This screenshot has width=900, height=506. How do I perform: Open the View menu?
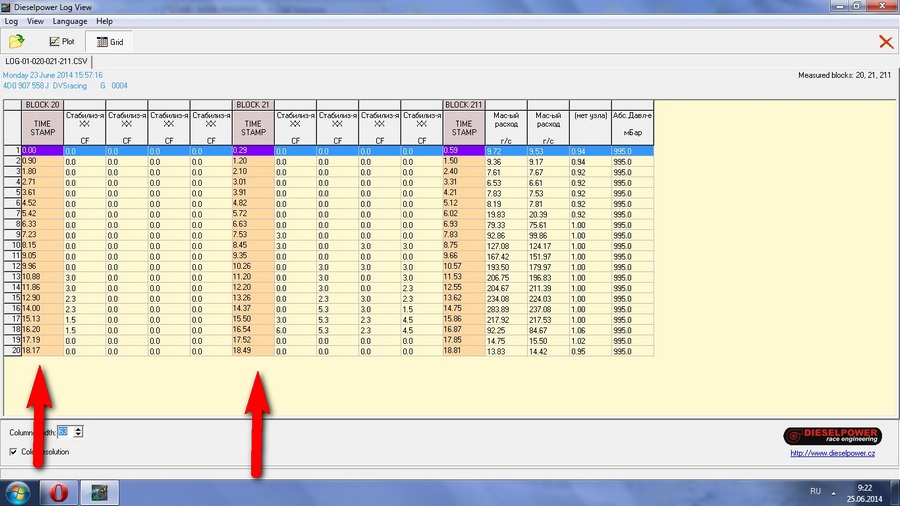tap(35, 21)
